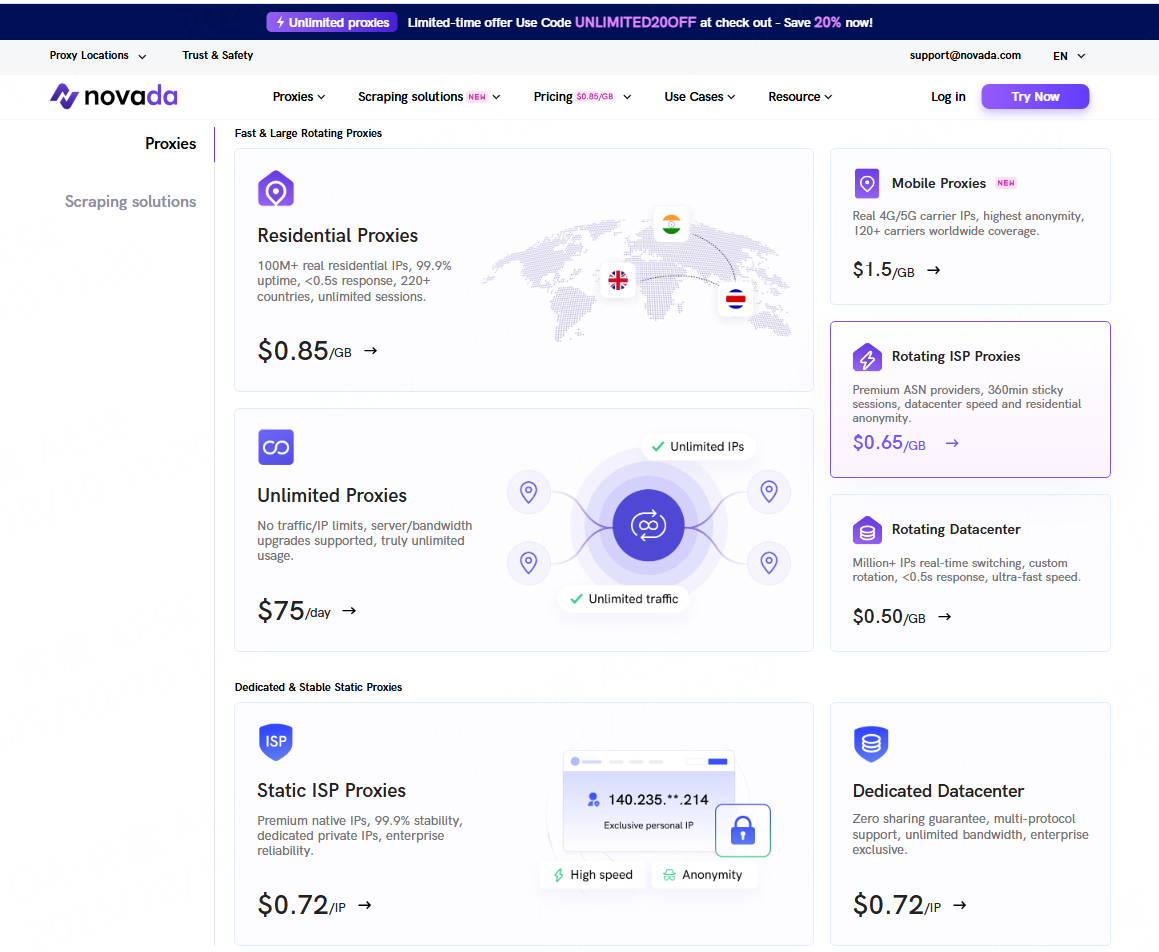1159x952 pixels.
Task: Open the Use Cases menu
Action: [699, 97]
